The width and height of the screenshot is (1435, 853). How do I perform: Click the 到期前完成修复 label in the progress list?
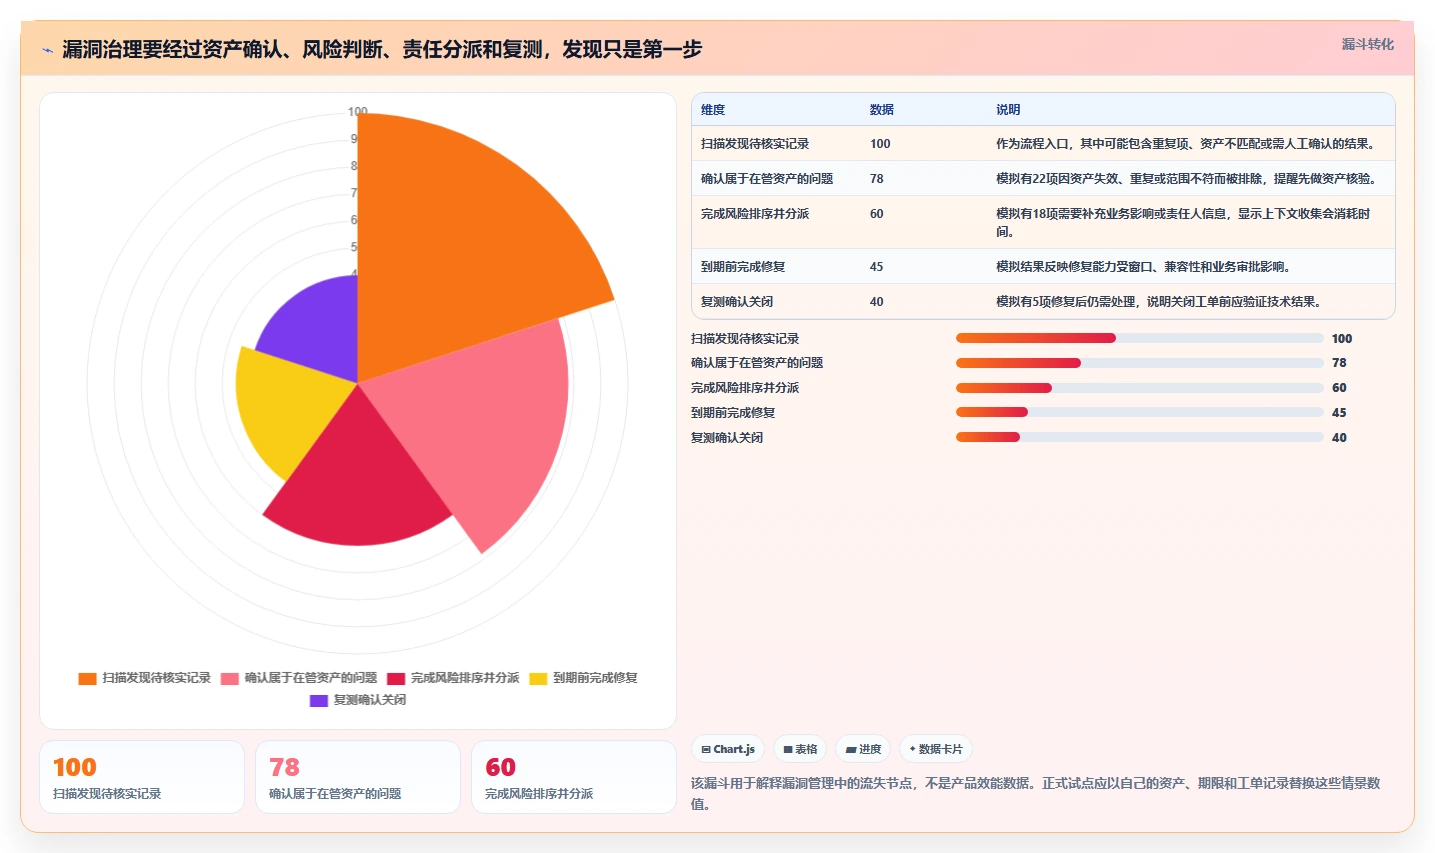(x=733, y=413)
